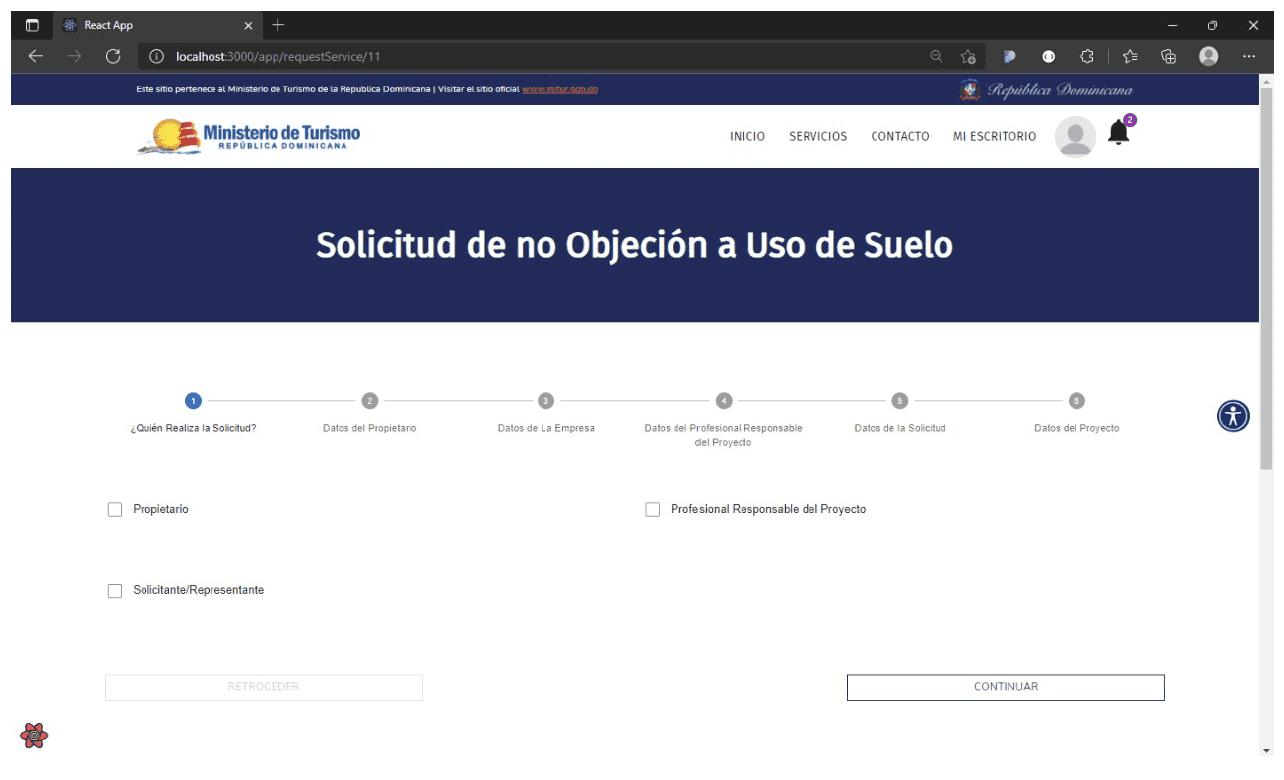Open the browser profile icon

[x=1209, y=56]
